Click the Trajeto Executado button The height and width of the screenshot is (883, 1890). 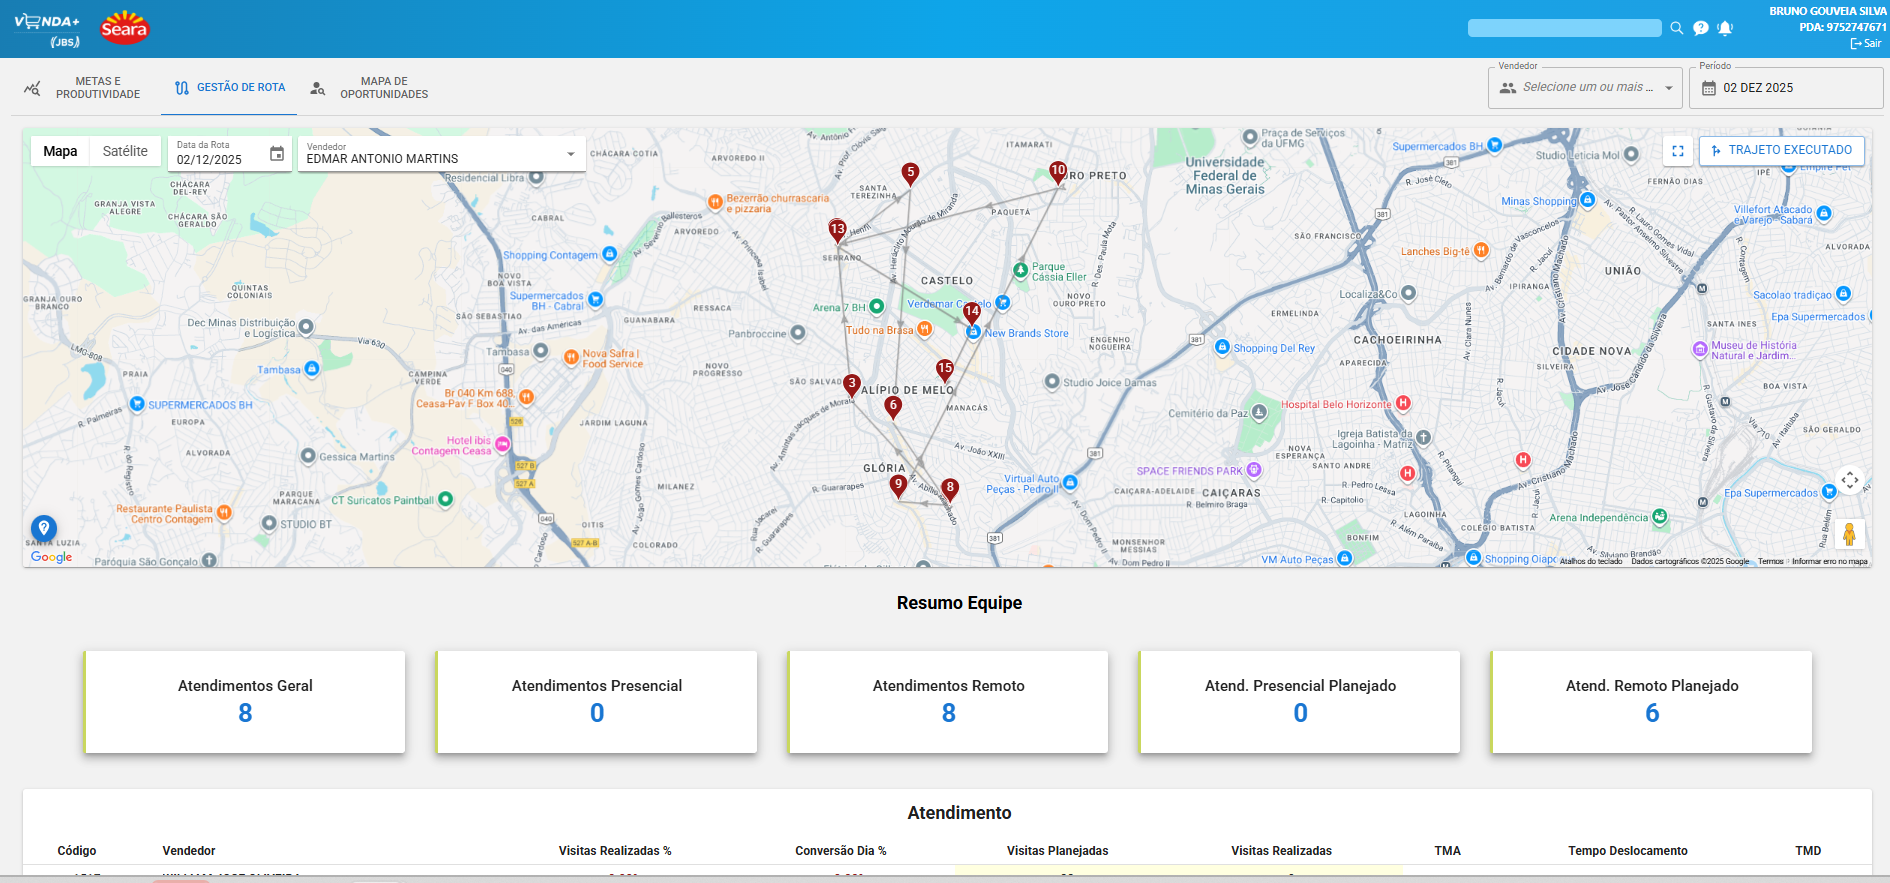pos(1781,150)
